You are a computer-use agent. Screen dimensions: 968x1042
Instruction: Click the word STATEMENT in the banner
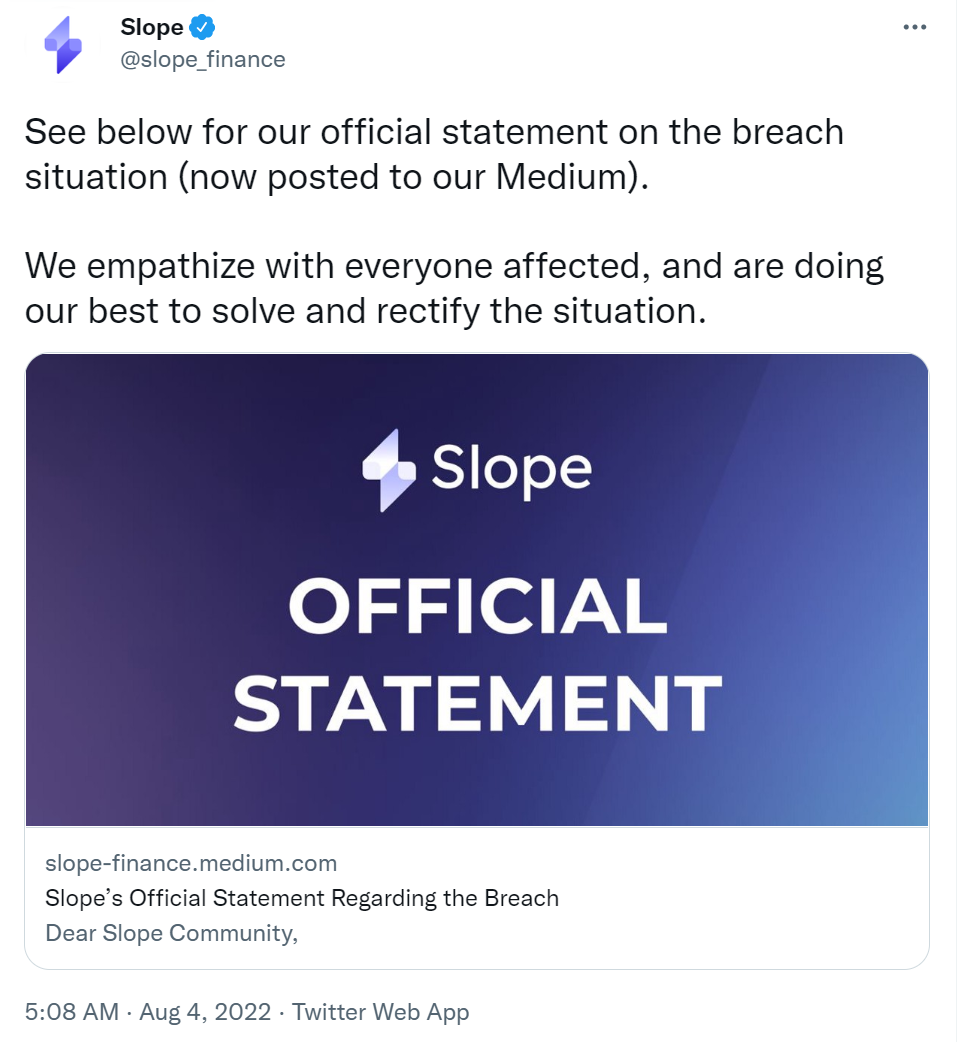coord(477,702)
